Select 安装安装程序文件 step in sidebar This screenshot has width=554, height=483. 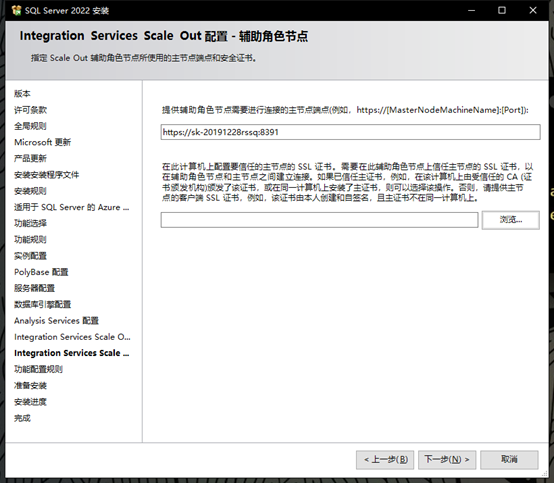click(x=47, y=175)
